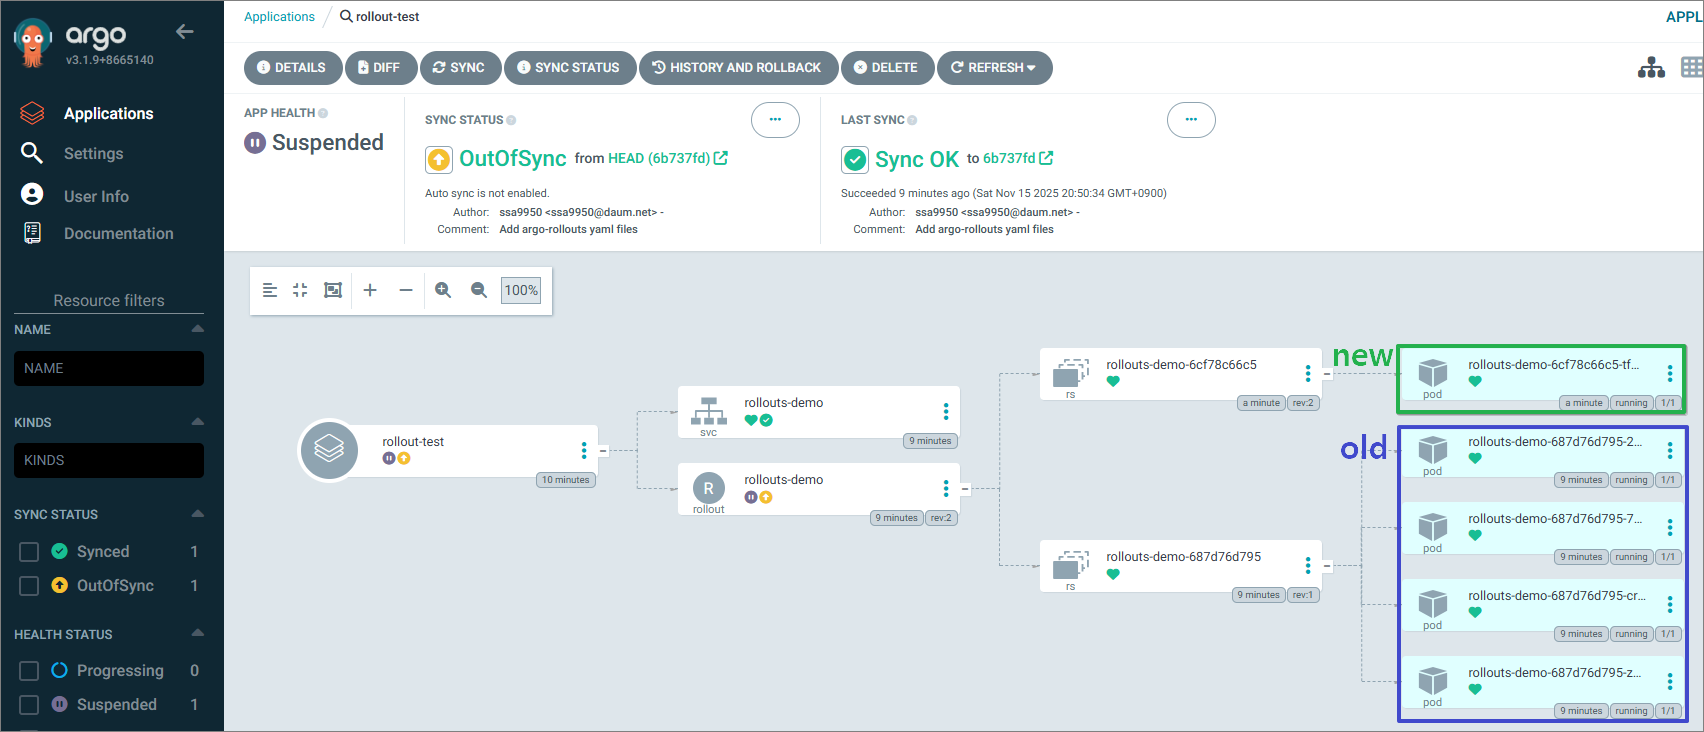Collapse children of the rollout-test node
This screenshot has height=732, width=1704.
pyautogui.click(x=603, y=451)
